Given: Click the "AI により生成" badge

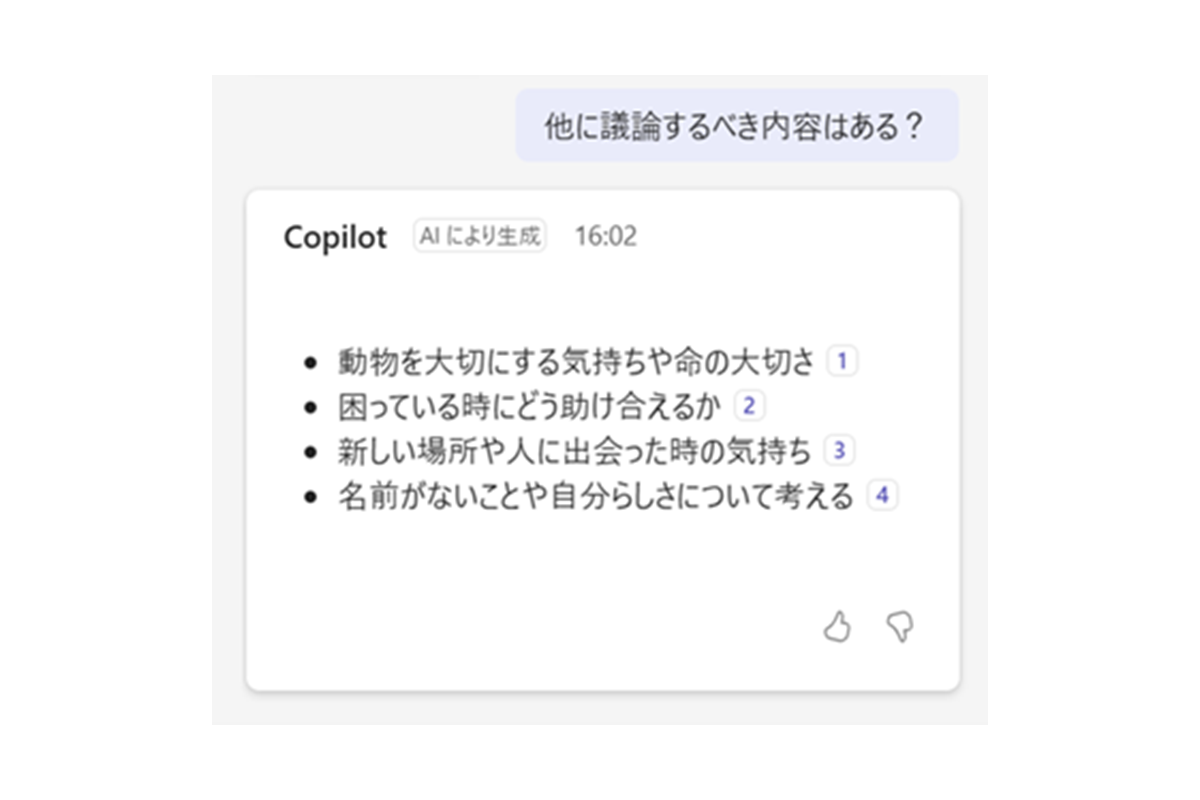Looking at the screenshot, I should 480,236.
